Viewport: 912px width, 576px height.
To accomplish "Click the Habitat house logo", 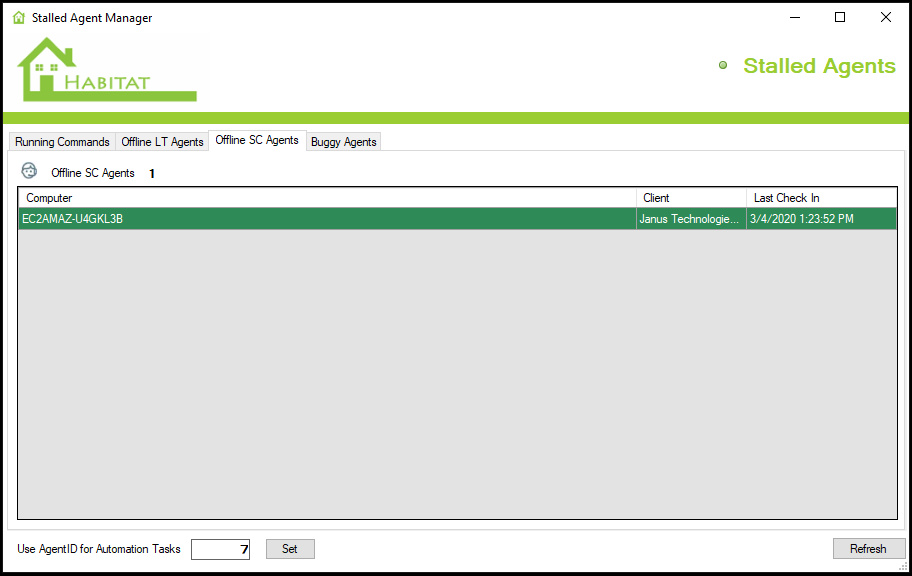I will click(x=106, y=70).
